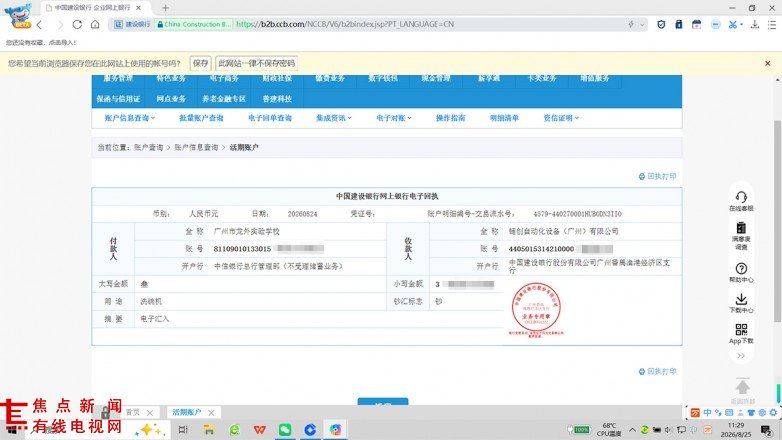Click the green China Construction certificate badge

pos(194,24)
